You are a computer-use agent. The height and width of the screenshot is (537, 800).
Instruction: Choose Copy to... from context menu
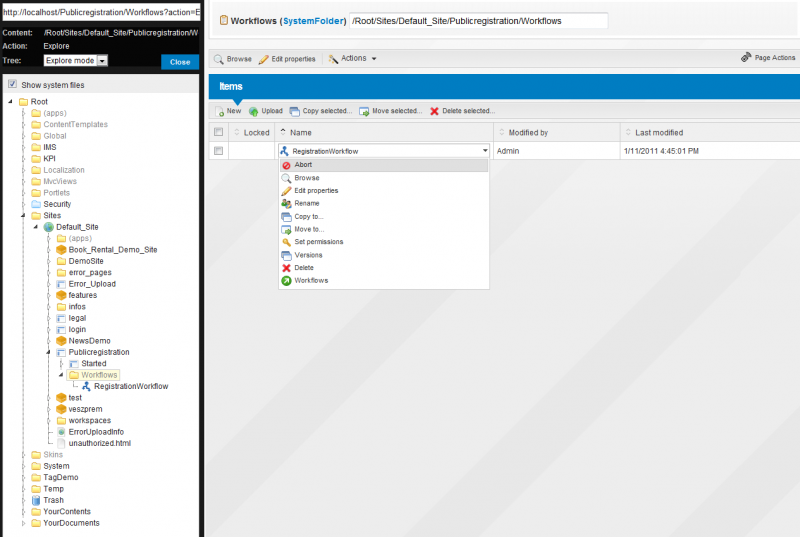[x=384, y=217]
